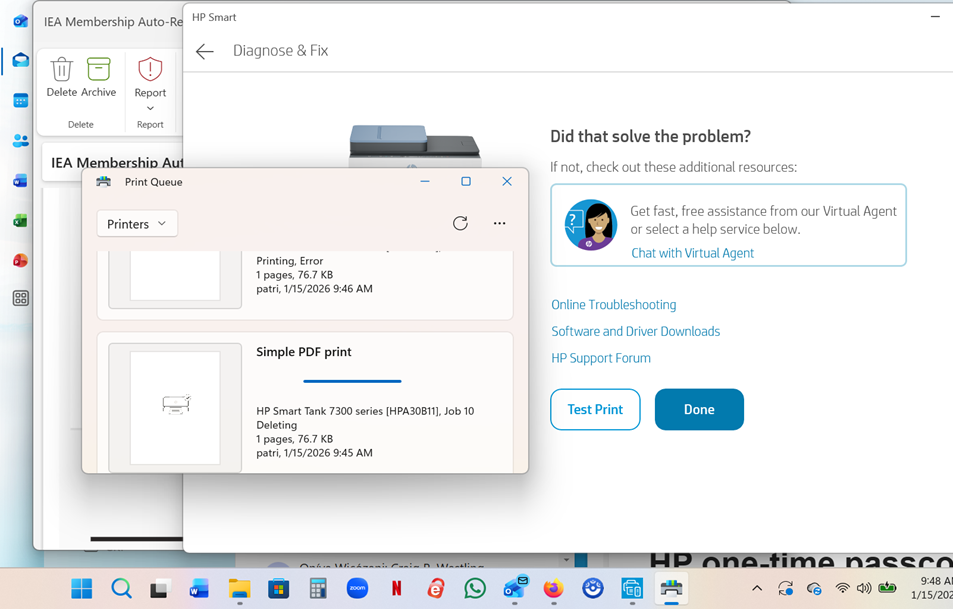Open File Explorer from the taskbar
Screen dimensions: 953x609
(x=239, y=588)
